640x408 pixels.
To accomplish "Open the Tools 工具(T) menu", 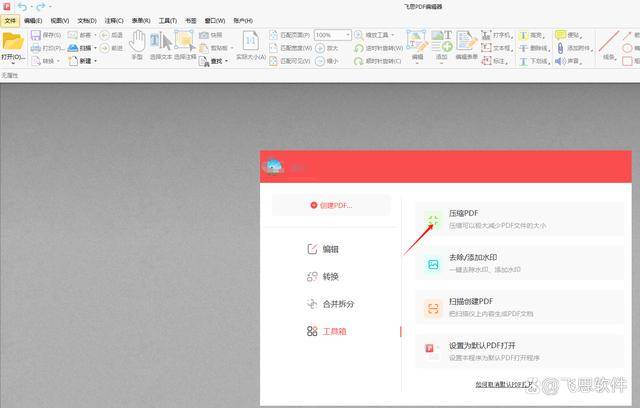I will (x=168, y=20).
